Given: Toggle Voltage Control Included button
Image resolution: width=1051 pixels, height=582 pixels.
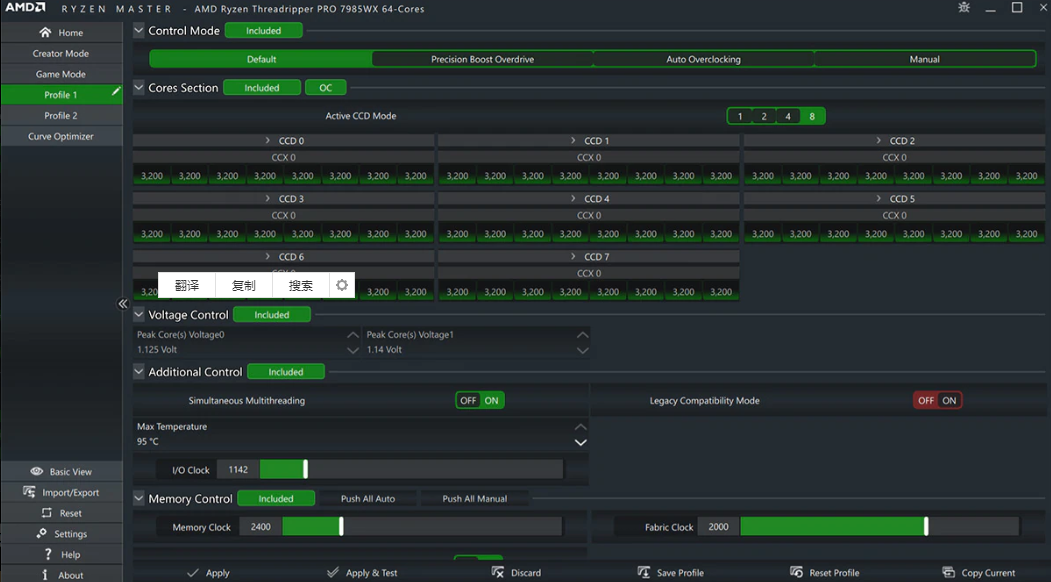Looking at the screenshot, I should [271, 315].
